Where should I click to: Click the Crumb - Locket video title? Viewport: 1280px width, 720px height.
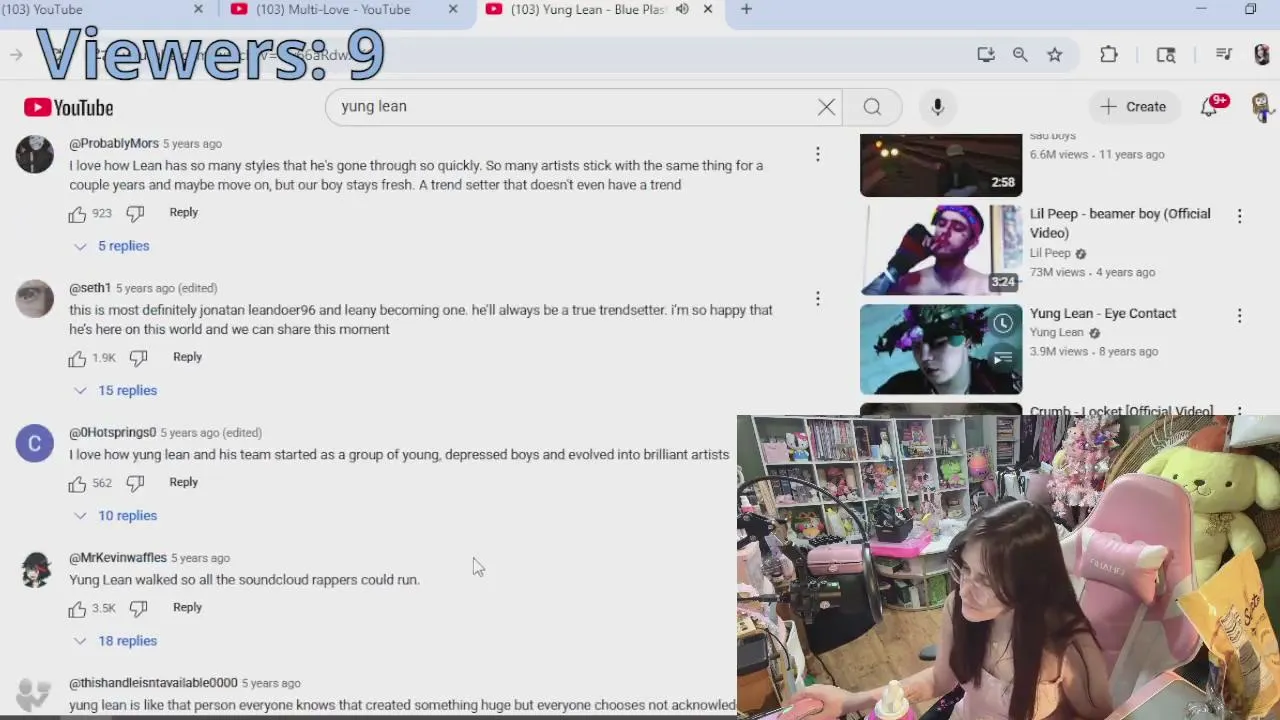1121,411
